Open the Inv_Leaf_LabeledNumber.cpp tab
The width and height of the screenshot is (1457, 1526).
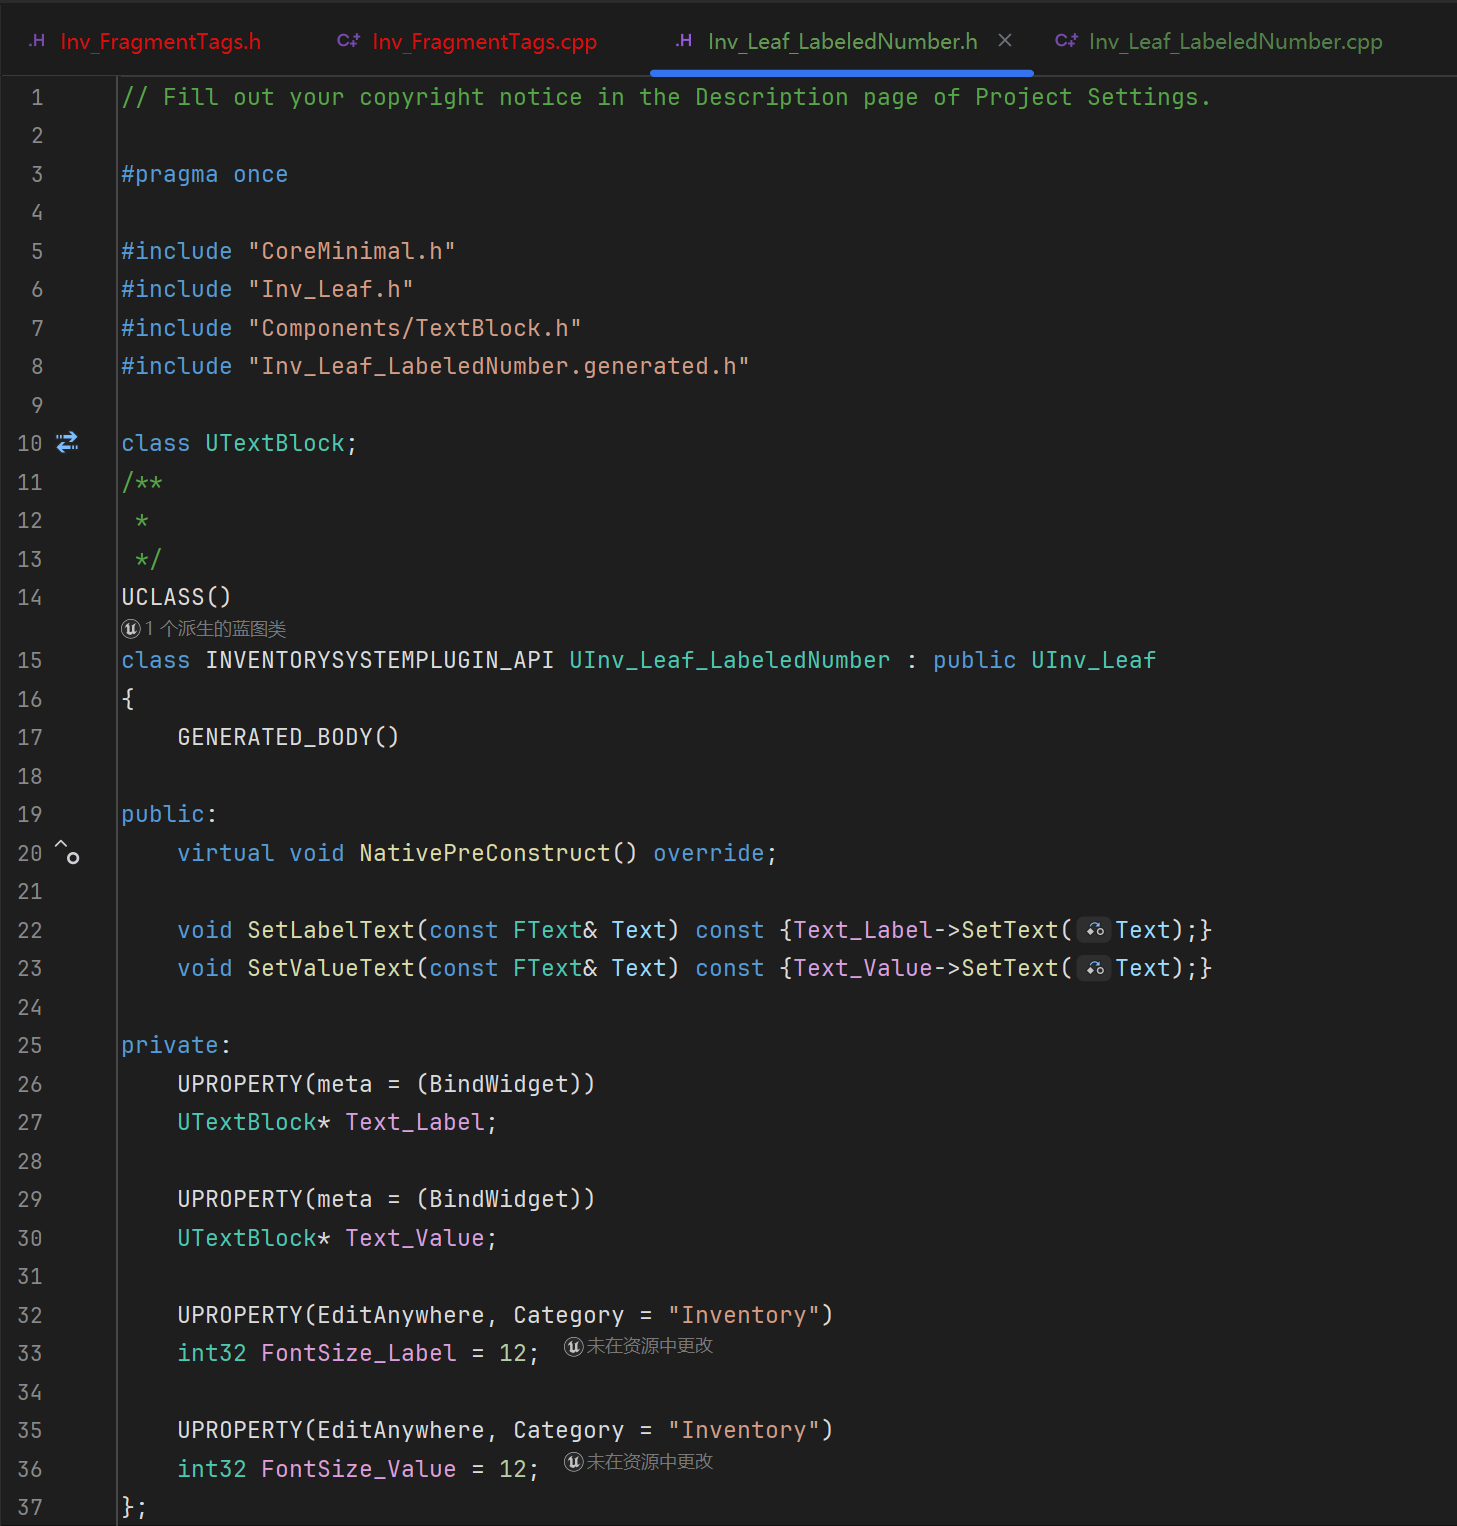[1235, 41]
